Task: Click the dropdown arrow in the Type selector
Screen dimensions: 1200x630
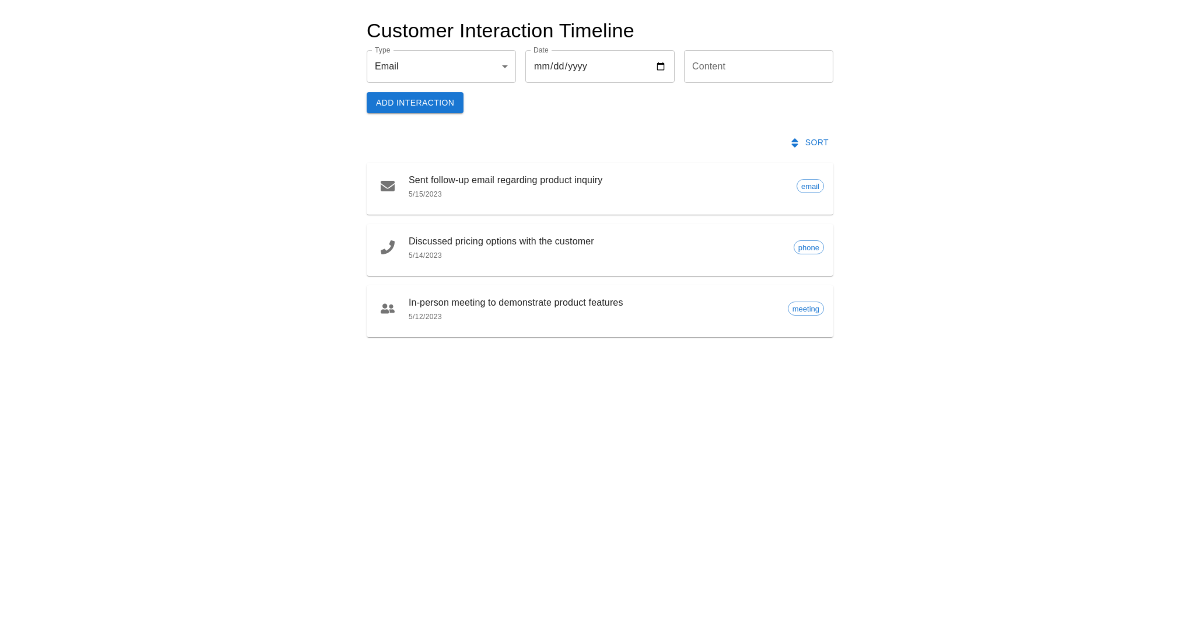Action: pyautogui.click(x=503, y=66)
